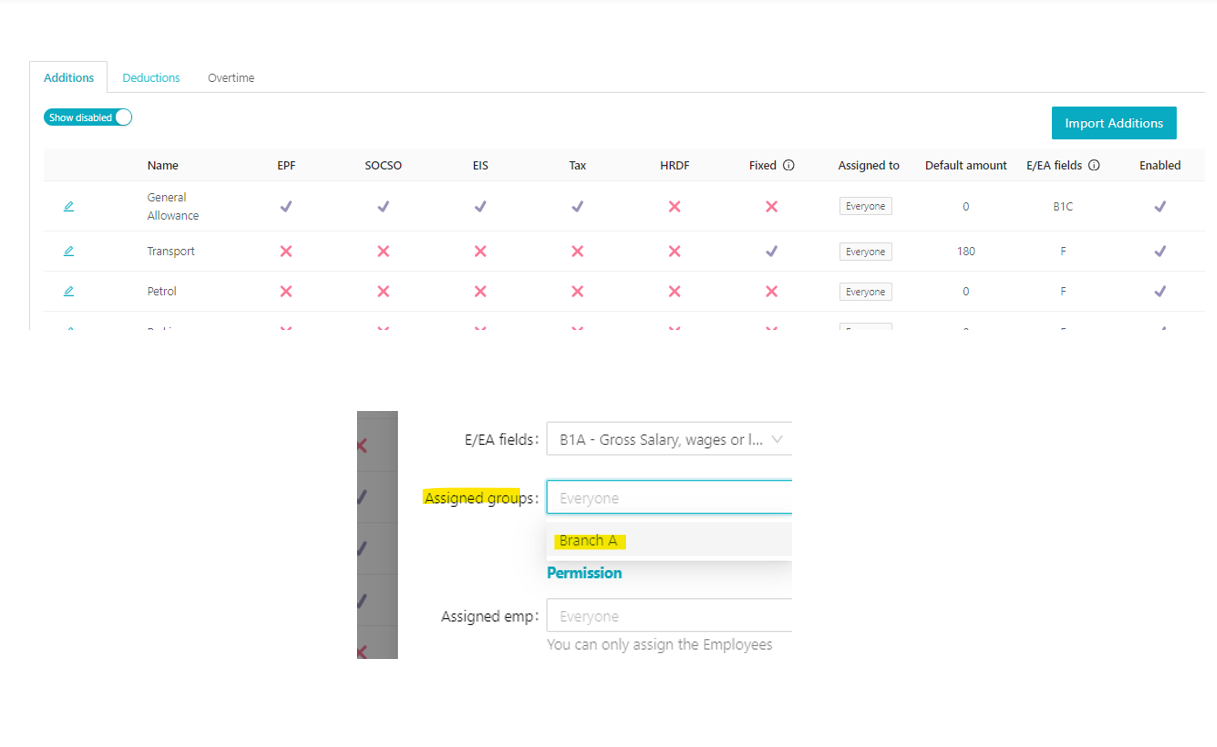Open the E/EA fields dropdown showing B1A
The width and height of the screenshot is (1217, 747).
tap(669, 439)
